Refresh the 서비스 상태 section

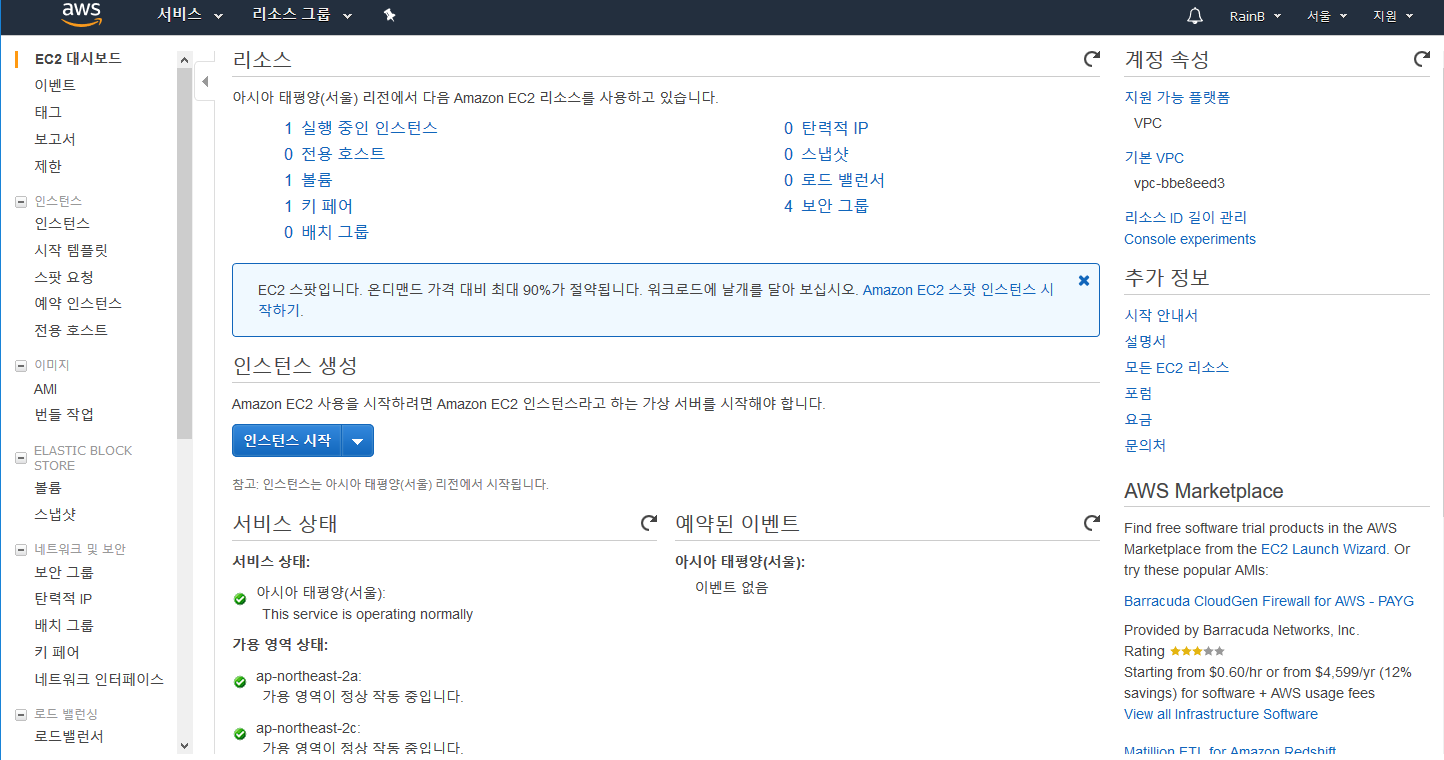(x=647, y=522)
